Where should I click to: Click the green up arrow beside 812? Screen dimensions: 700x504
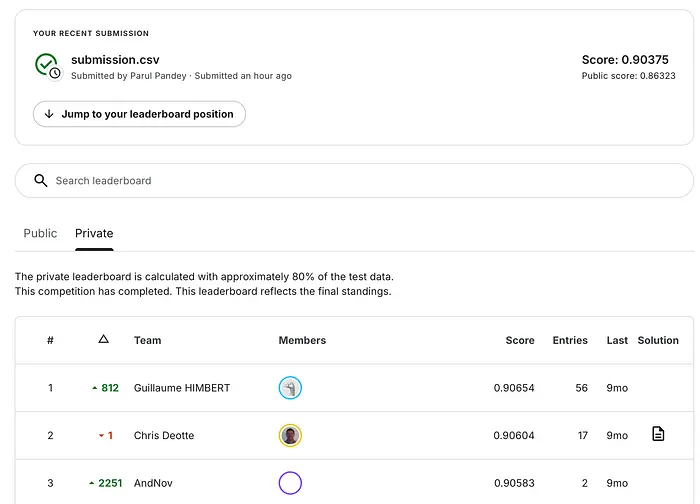(94, 388)
